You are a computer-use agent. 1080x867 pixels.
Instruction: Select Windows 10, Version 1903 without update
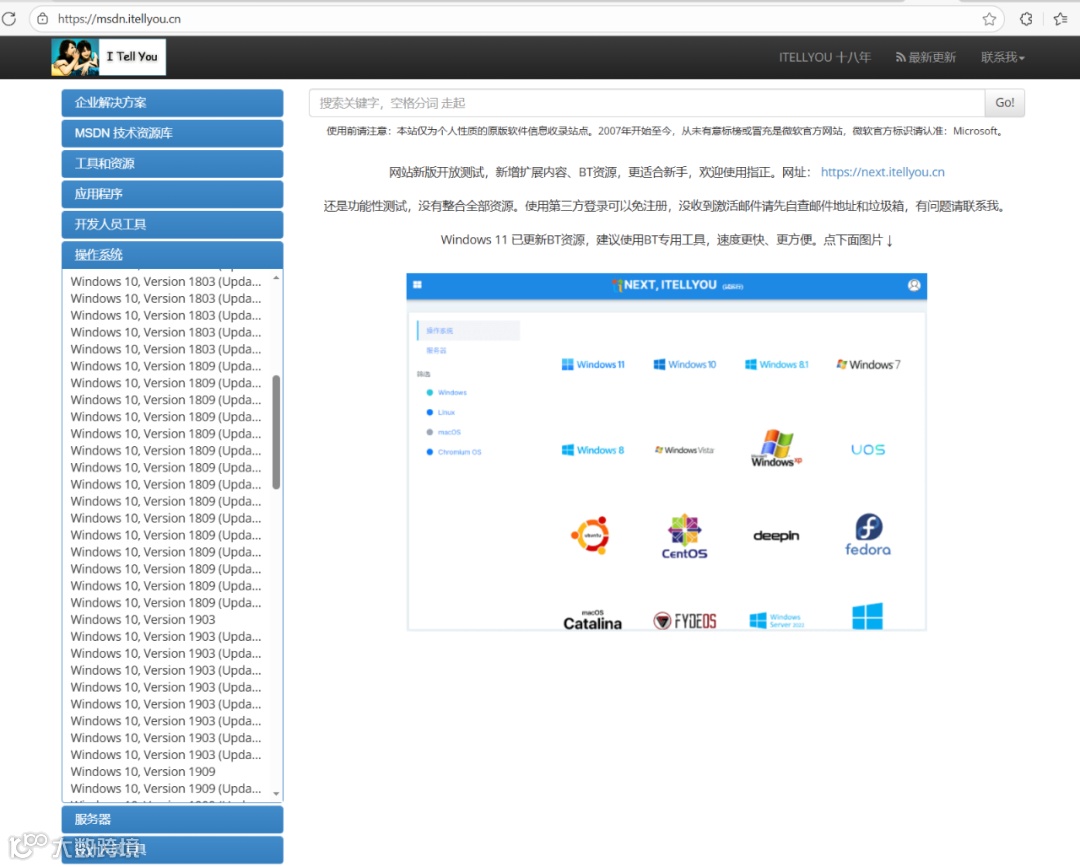point(143,620)
